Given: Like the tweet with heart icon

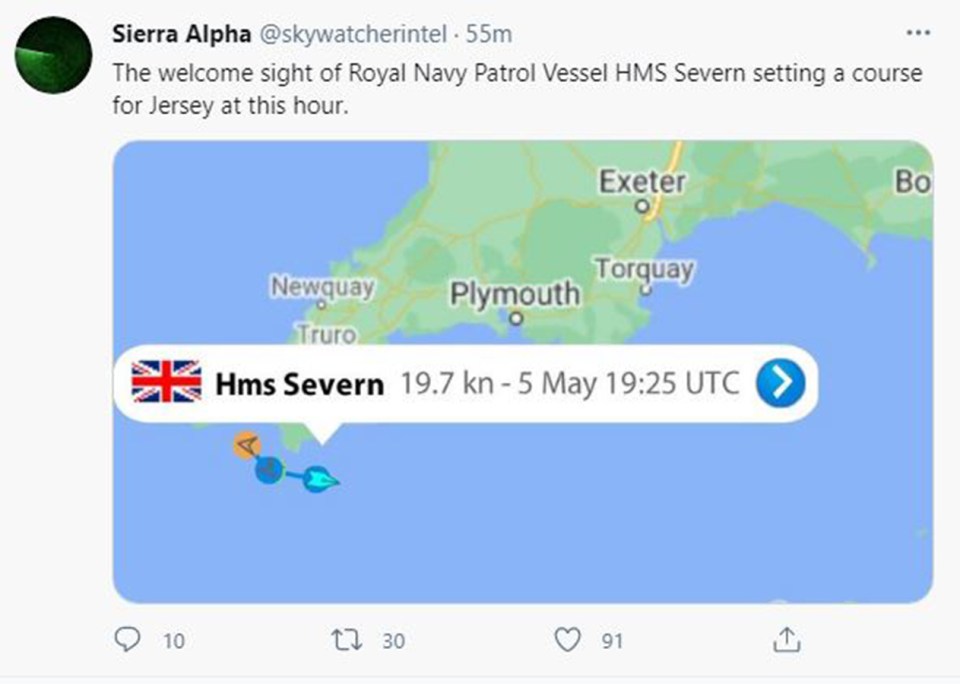Looking at the screenshot, I should coord(567,640).
